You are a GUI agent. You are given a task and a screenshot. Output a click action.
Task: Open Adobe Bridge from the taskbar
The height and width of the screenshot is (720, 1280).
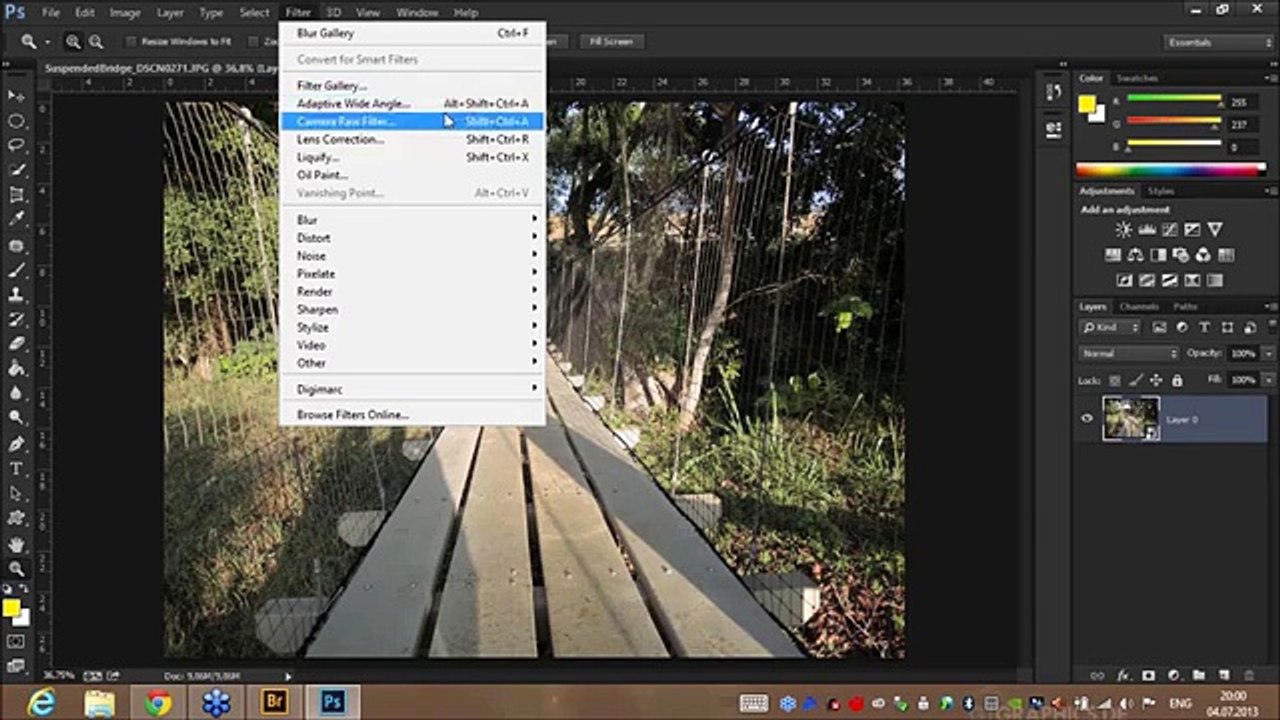pyautogui.click(x=274, y=702)
